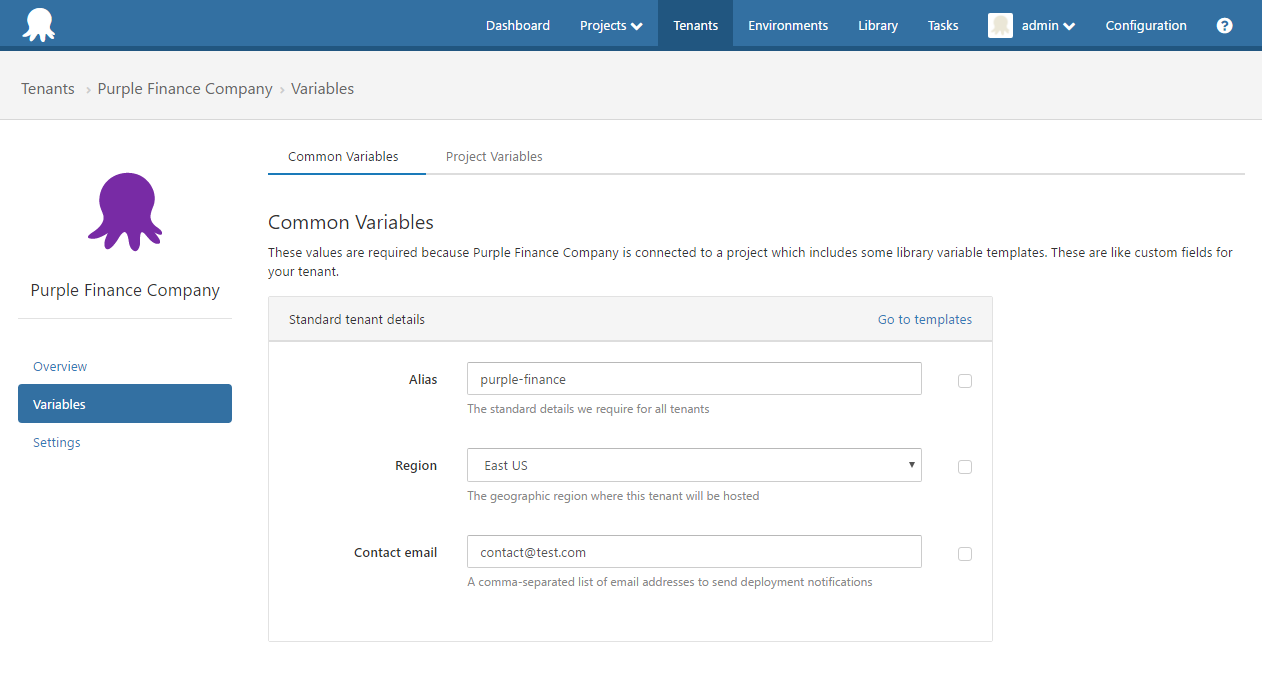Open the help icon in the navigation bar
The height and width of the screenshot is (698, 1262).
click(x=1224, y=25)
